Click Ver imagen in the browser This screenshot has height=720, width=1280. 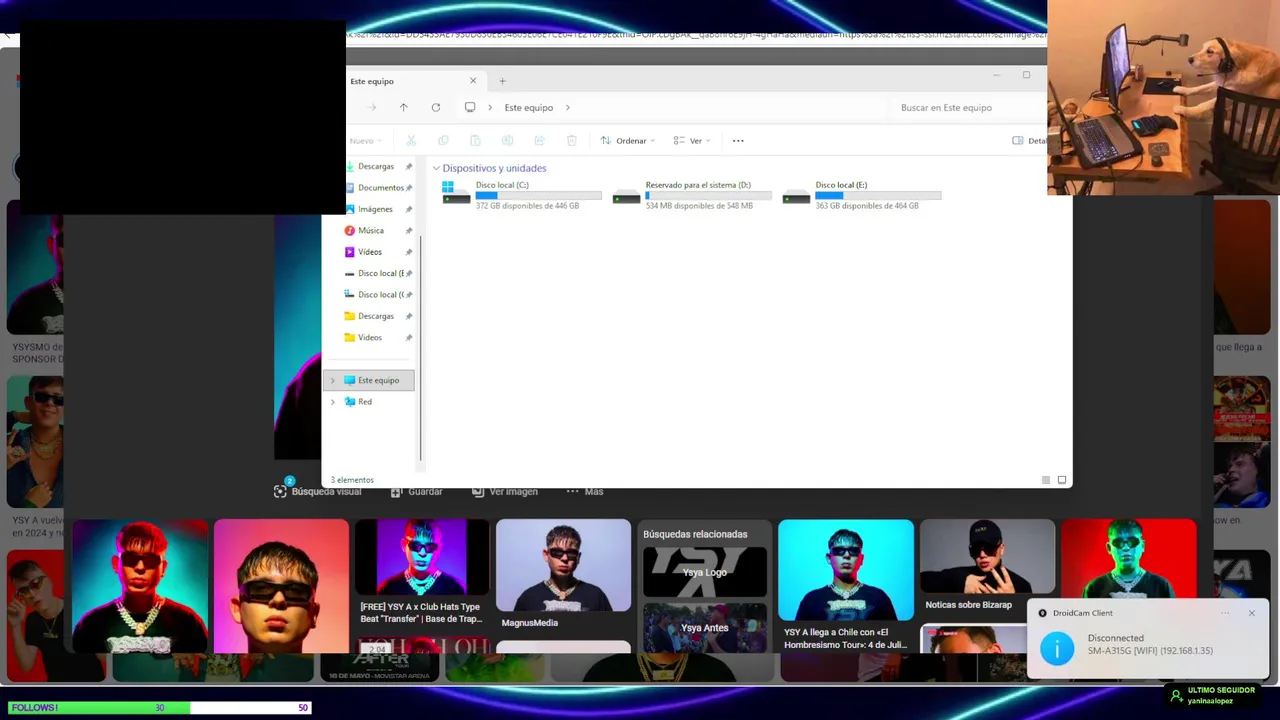tap(504, 491)
